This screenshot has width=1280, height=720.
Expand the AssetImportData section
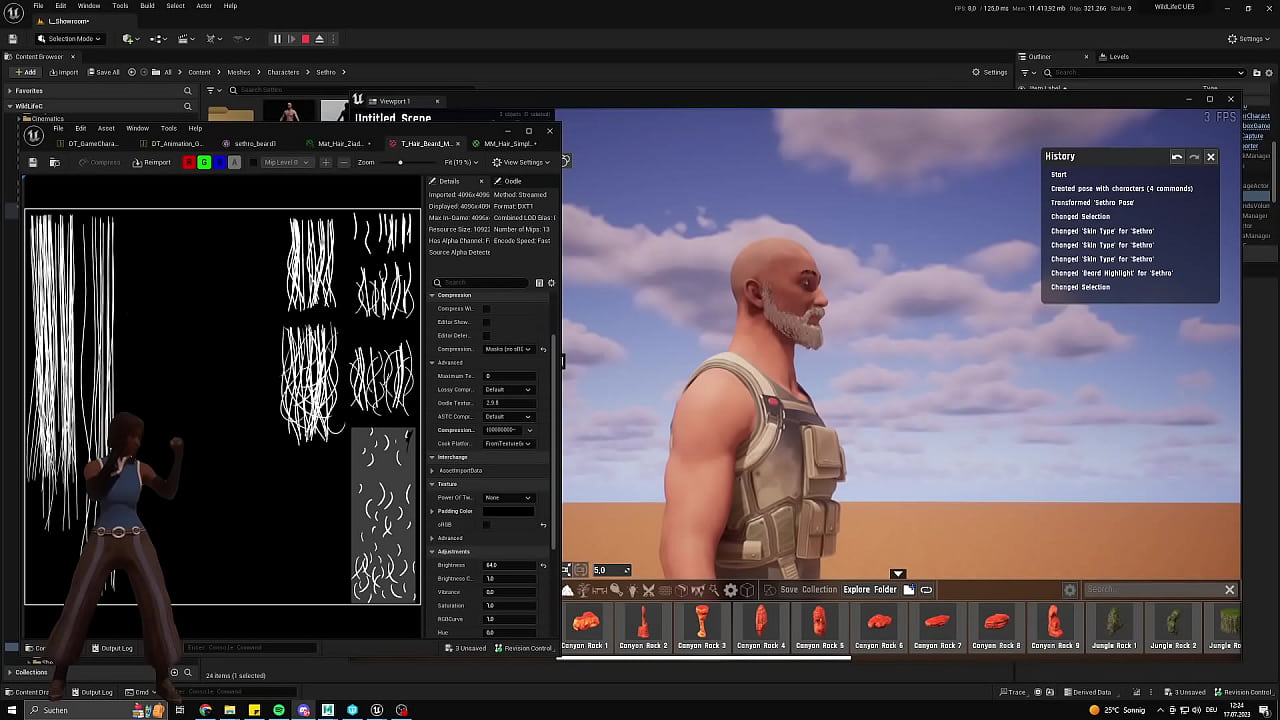(433, 471)
